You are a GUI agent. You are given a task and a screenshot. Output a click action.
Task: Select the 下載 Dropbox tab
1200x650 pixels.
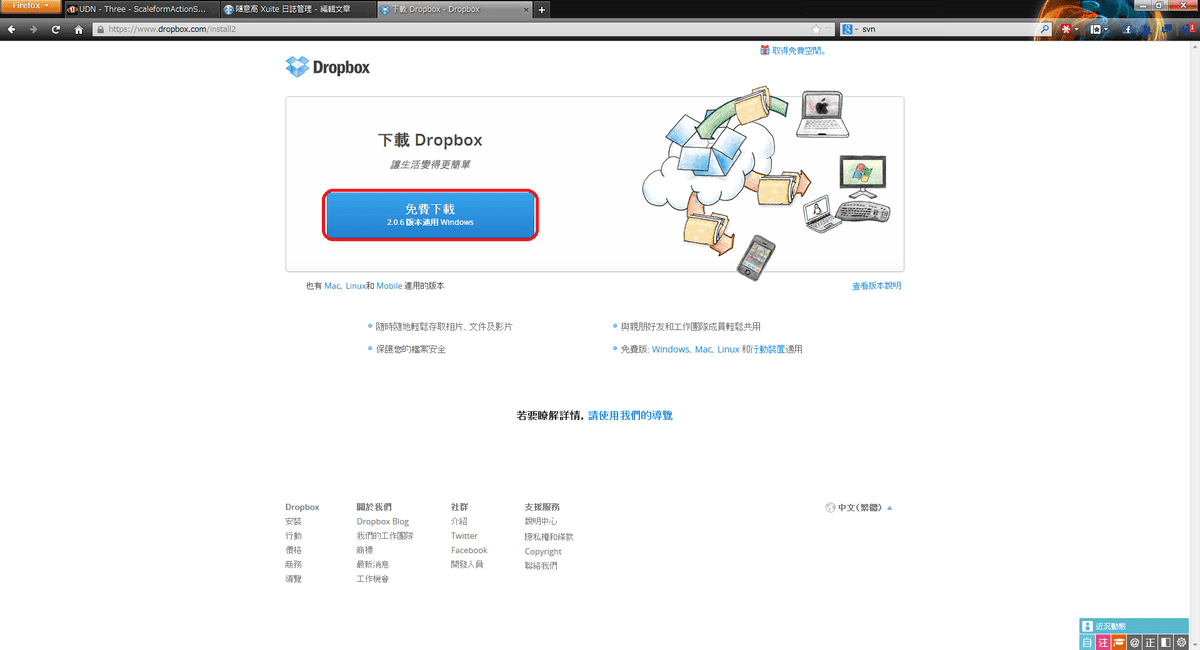[x=455, y=10]
